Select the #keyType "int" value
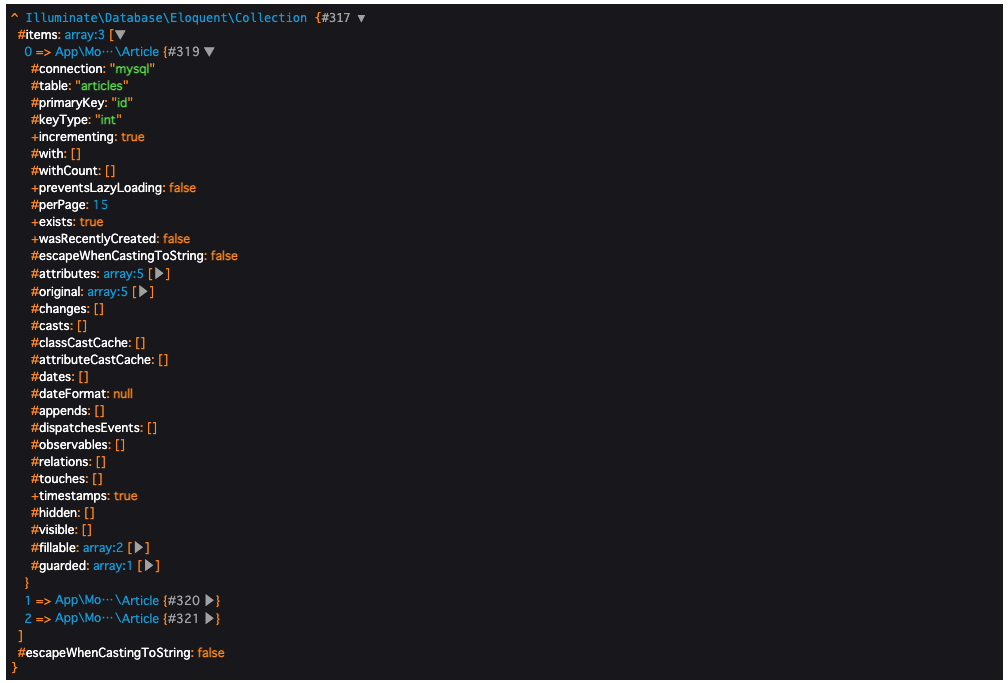Screen dimensions: 1008x683 108,120
